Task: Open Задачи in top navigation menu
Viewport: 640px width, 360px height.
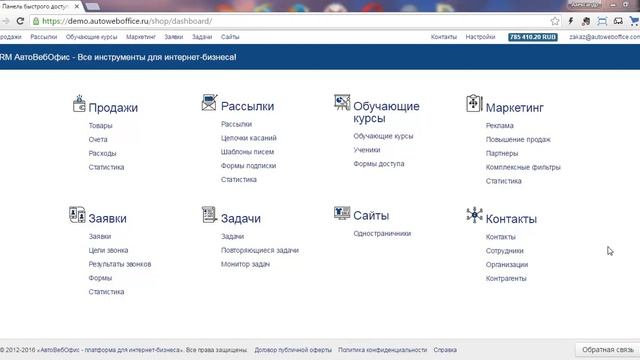Action: pos(202,37)
